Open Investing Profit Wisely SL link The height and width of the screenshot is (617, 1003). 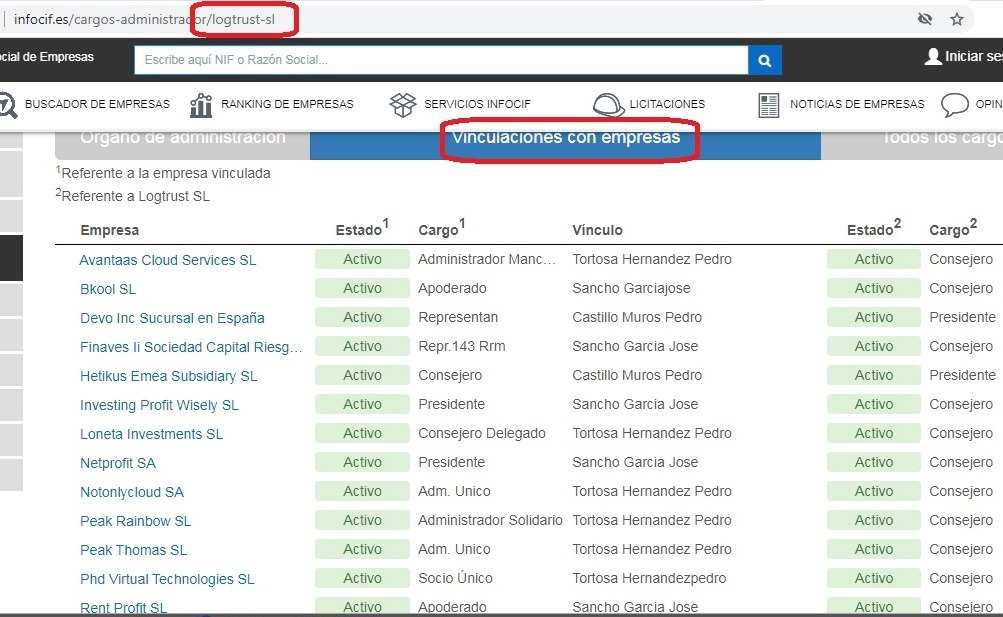click(x=159, y=405)
